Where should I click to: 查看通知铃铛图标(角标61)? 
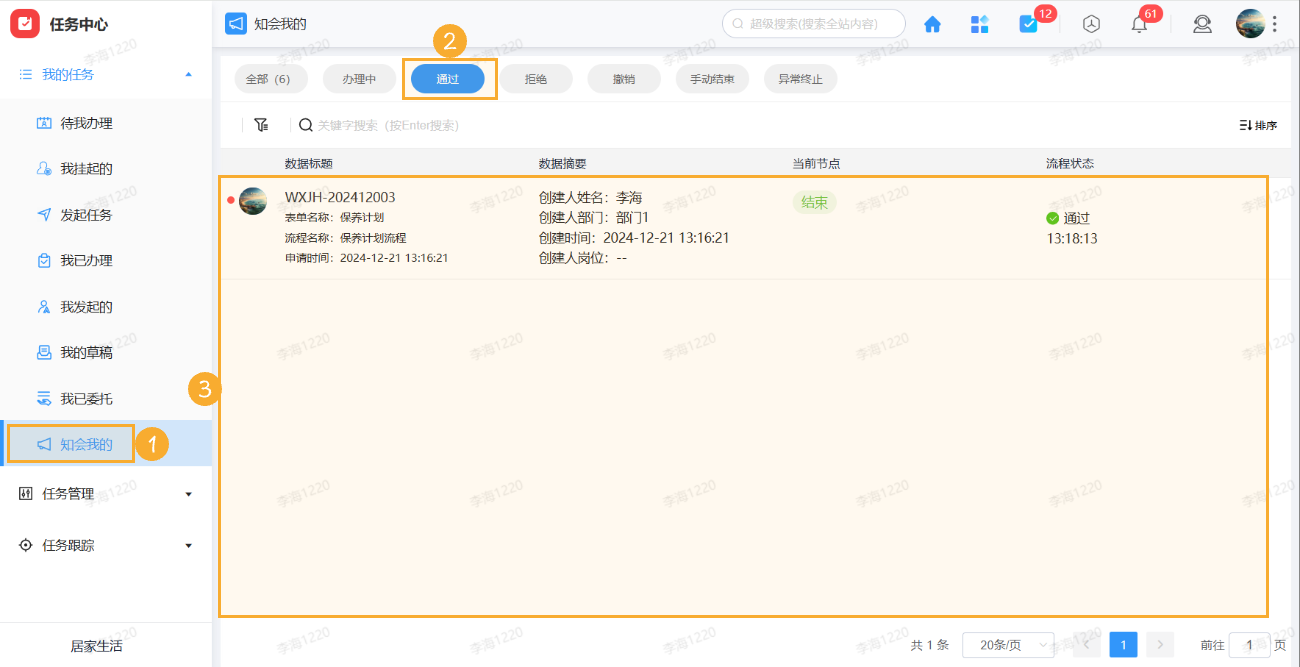tap(1138, 23)
